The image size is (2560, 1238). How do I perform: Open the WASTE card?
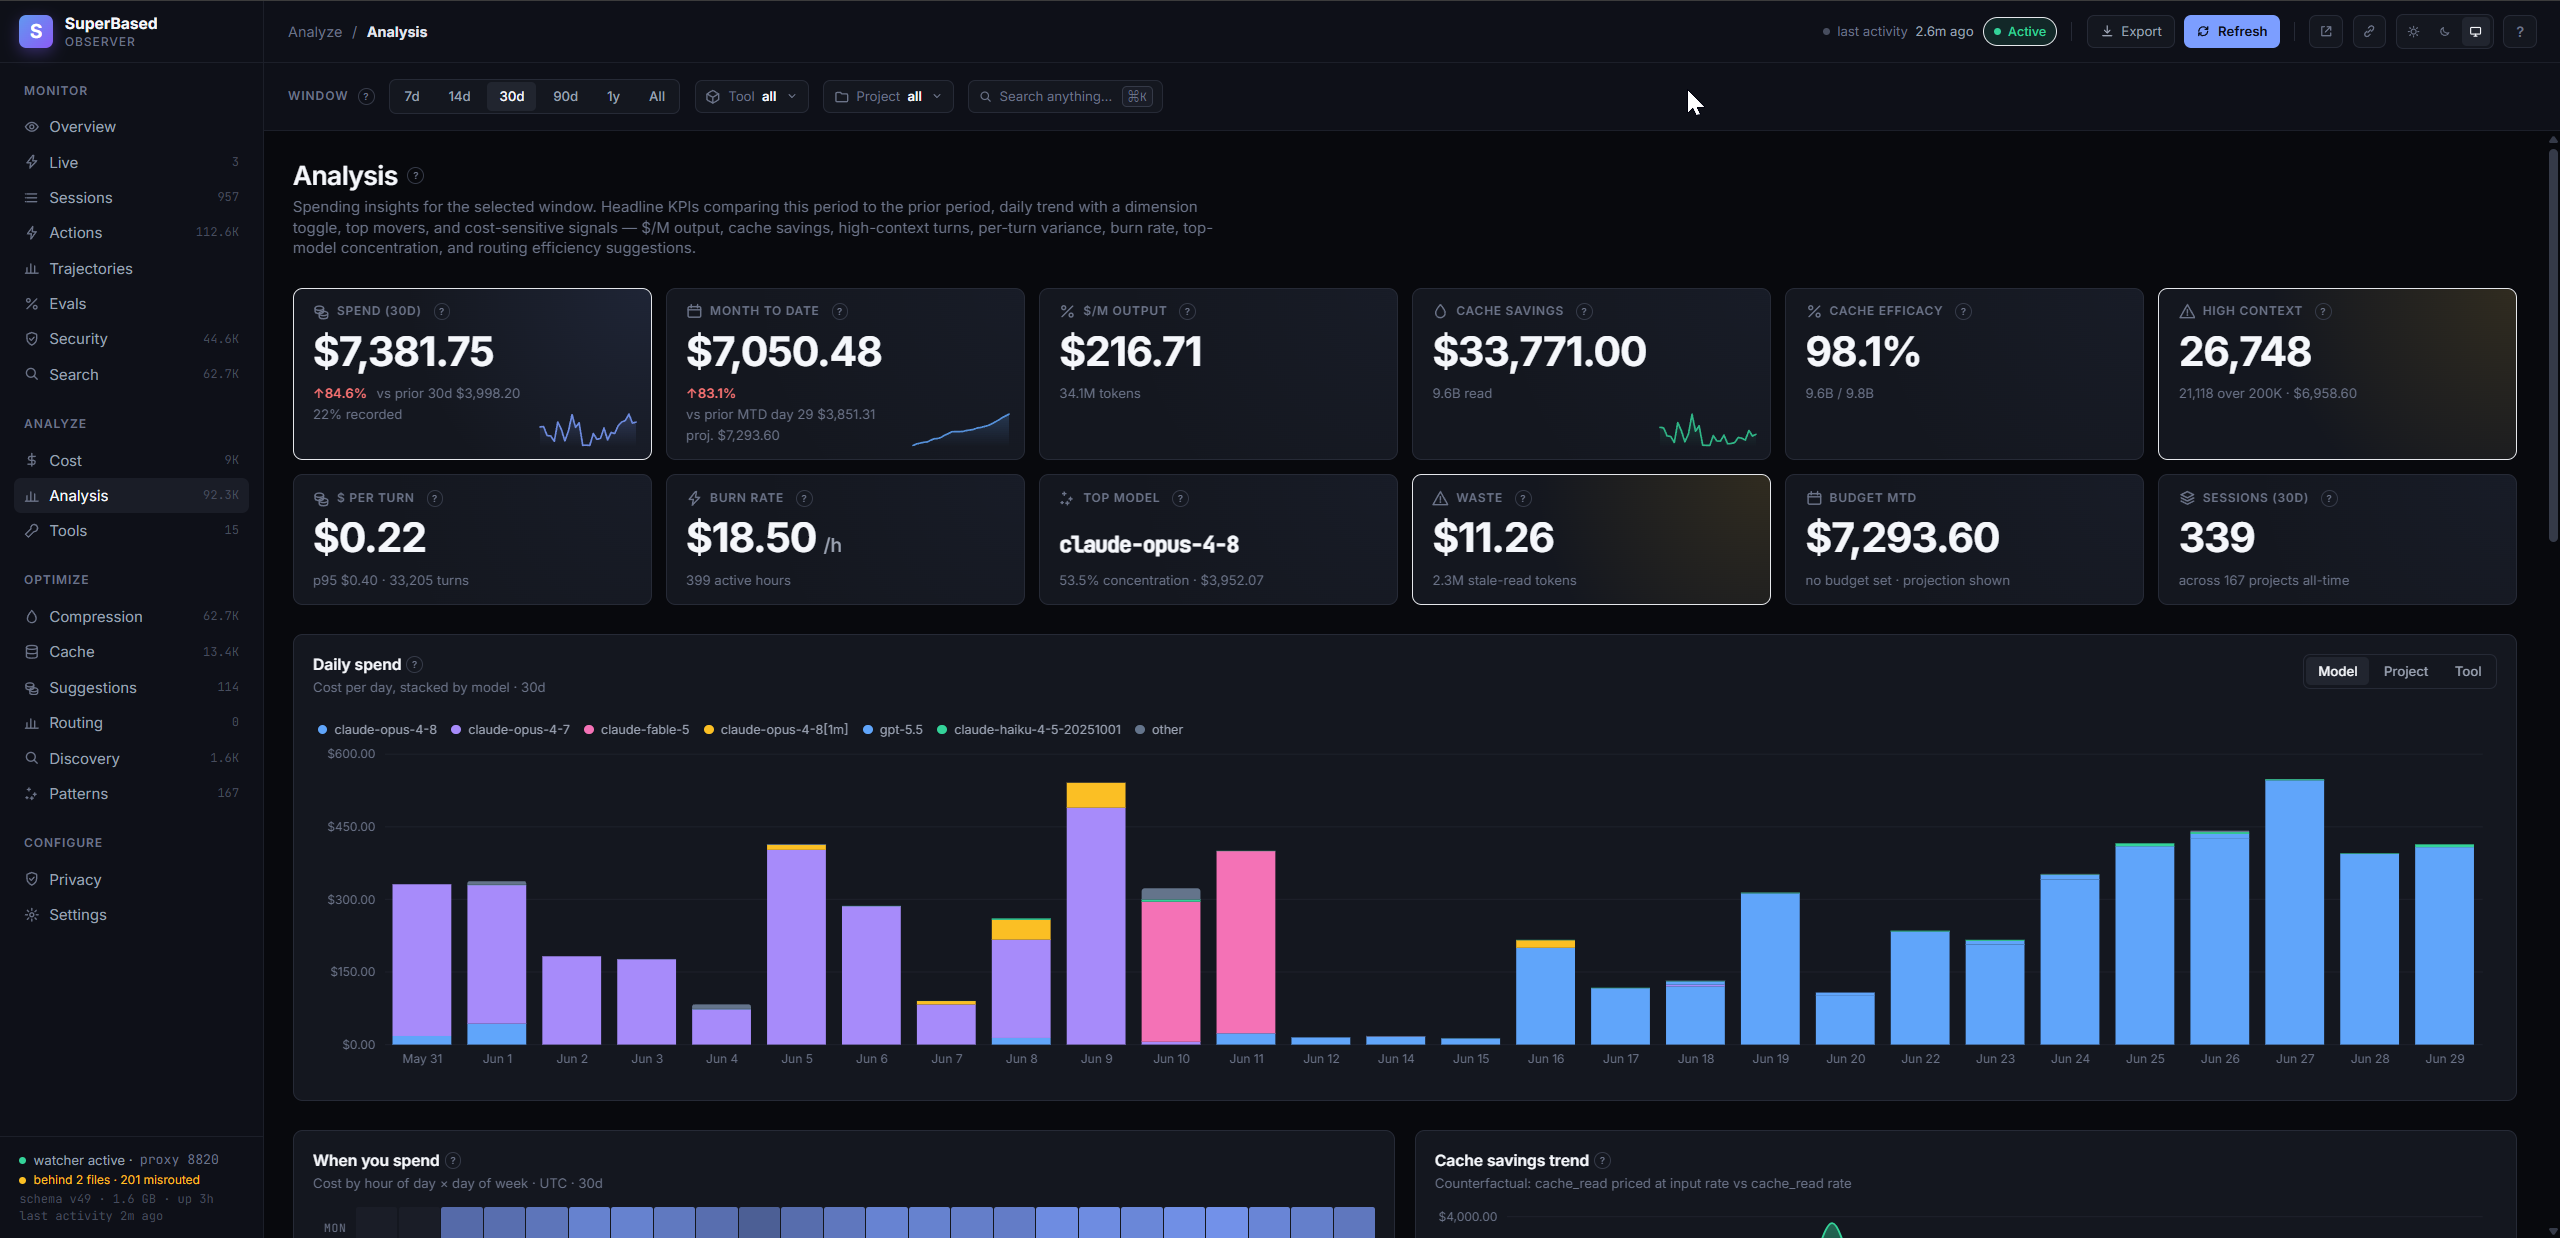click(x=1591, y=540)
